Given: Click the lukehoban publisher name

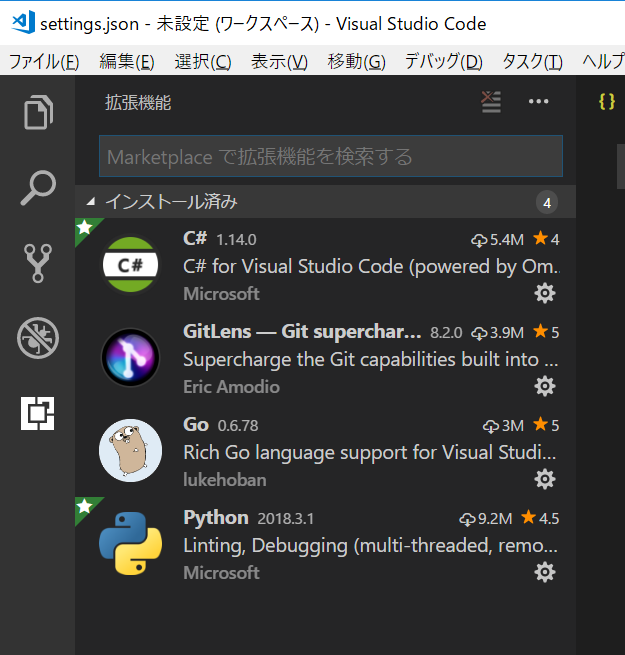Looking at the screenshot, I should (225, 480).
